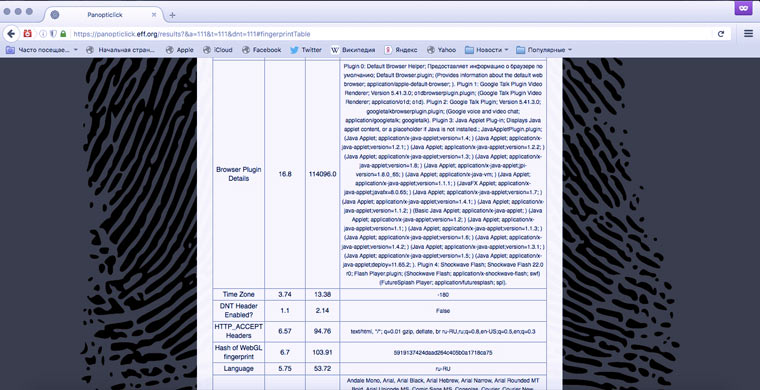Click the green padlock security icon

coord(63,34)
